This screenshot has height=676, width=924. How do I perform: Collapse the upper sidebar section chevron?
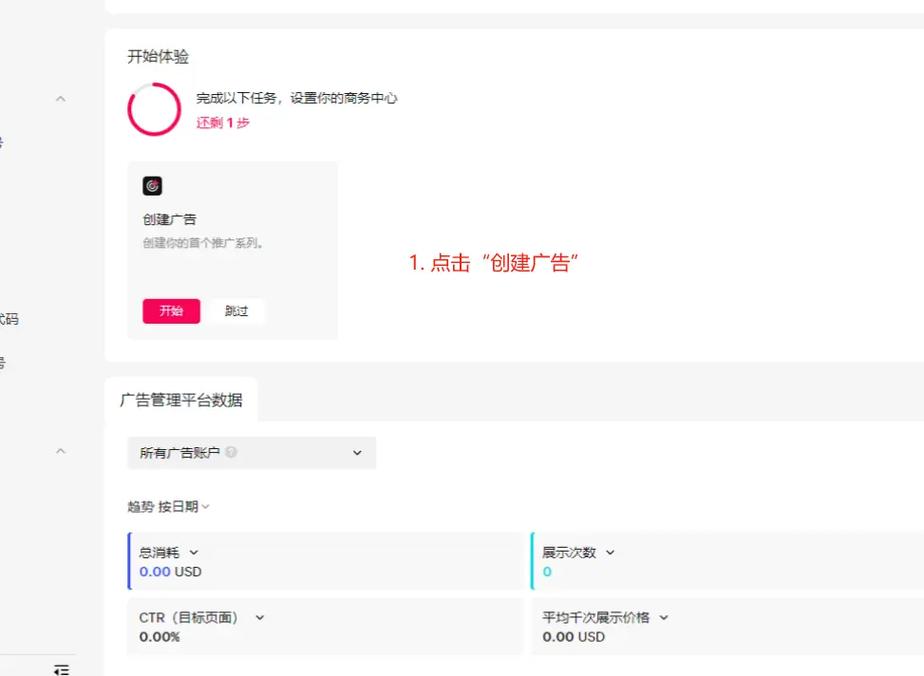click(x=60, y=99)
